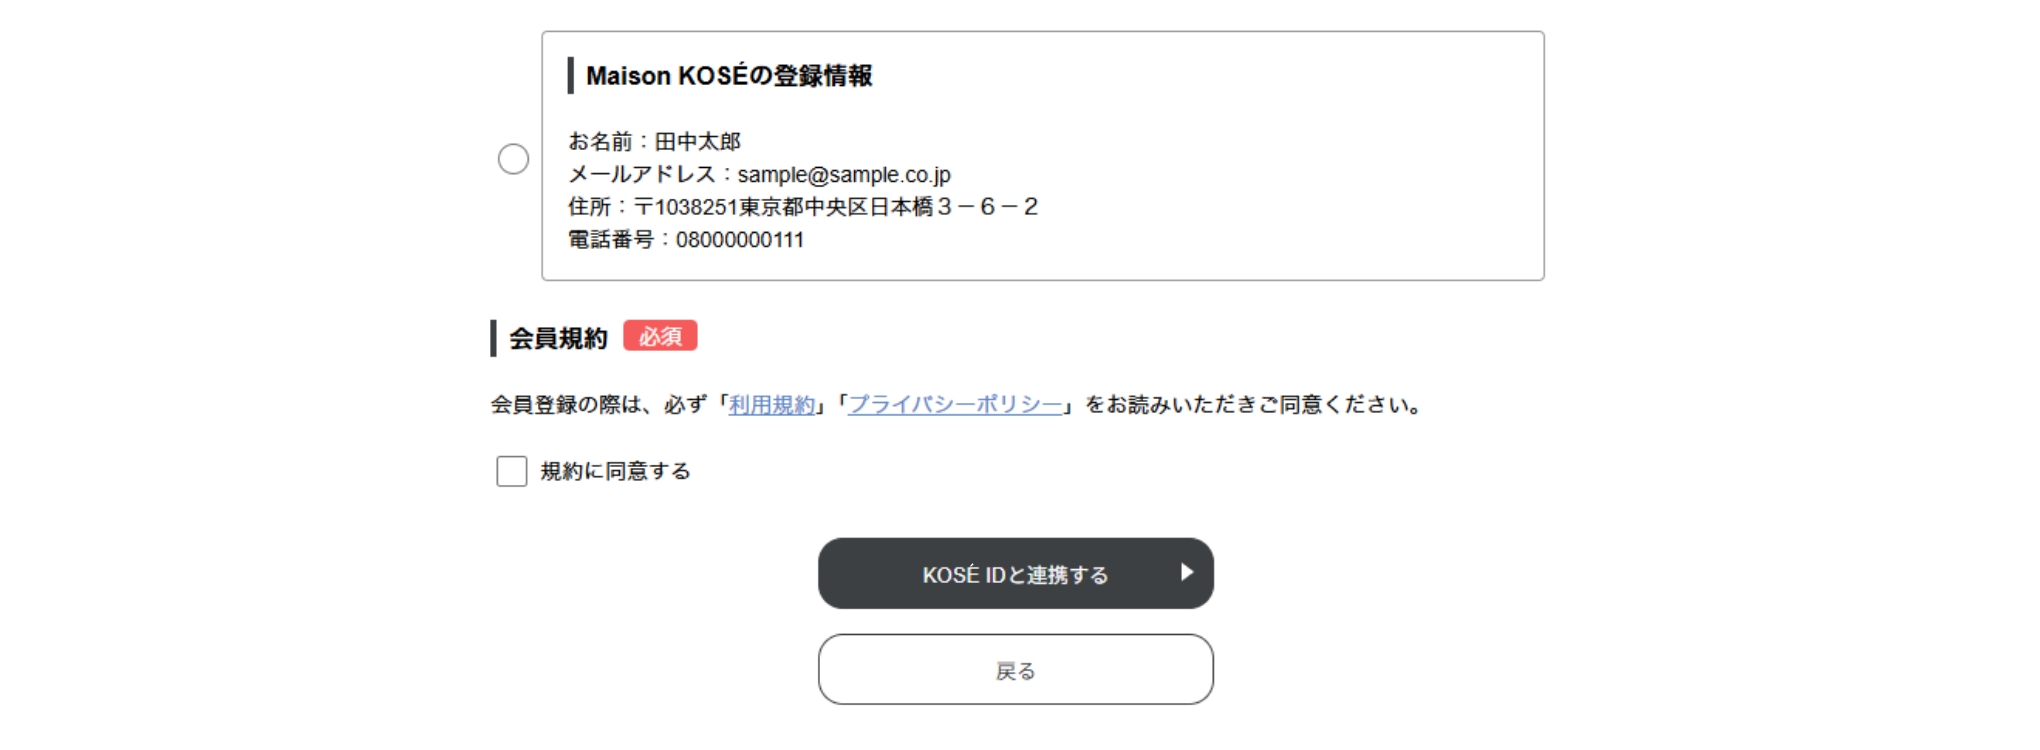The width and height of the screenshot is (2040, 750).
Task: Click the red 必須 badge
Action: tap(660, 336)
